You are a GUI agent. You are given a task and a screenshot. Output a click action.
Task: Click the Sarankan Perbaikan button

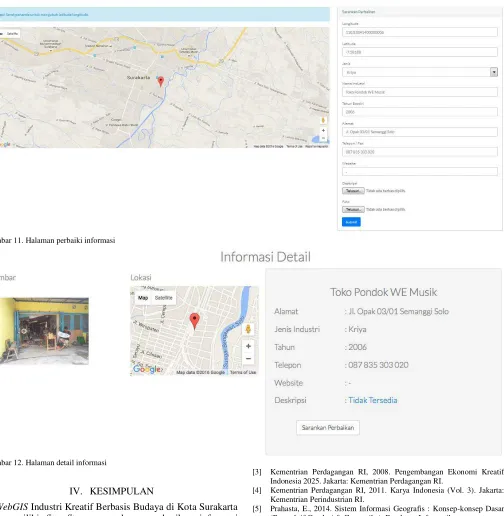coord(328,428)
